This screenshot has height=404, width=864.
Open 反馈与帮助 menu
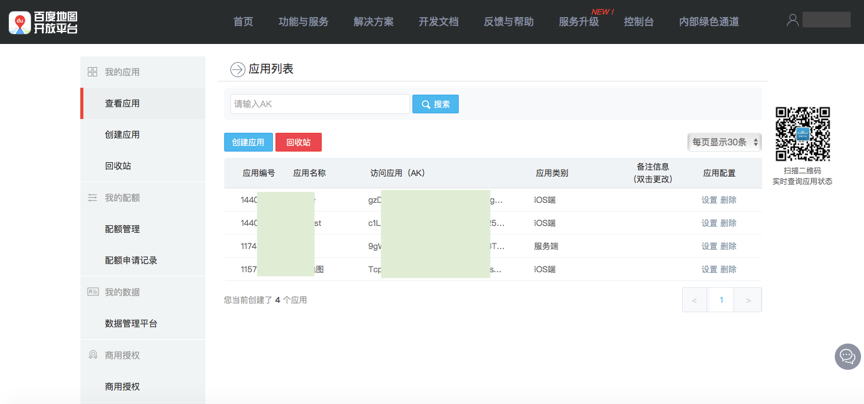(x=509, y=22)
